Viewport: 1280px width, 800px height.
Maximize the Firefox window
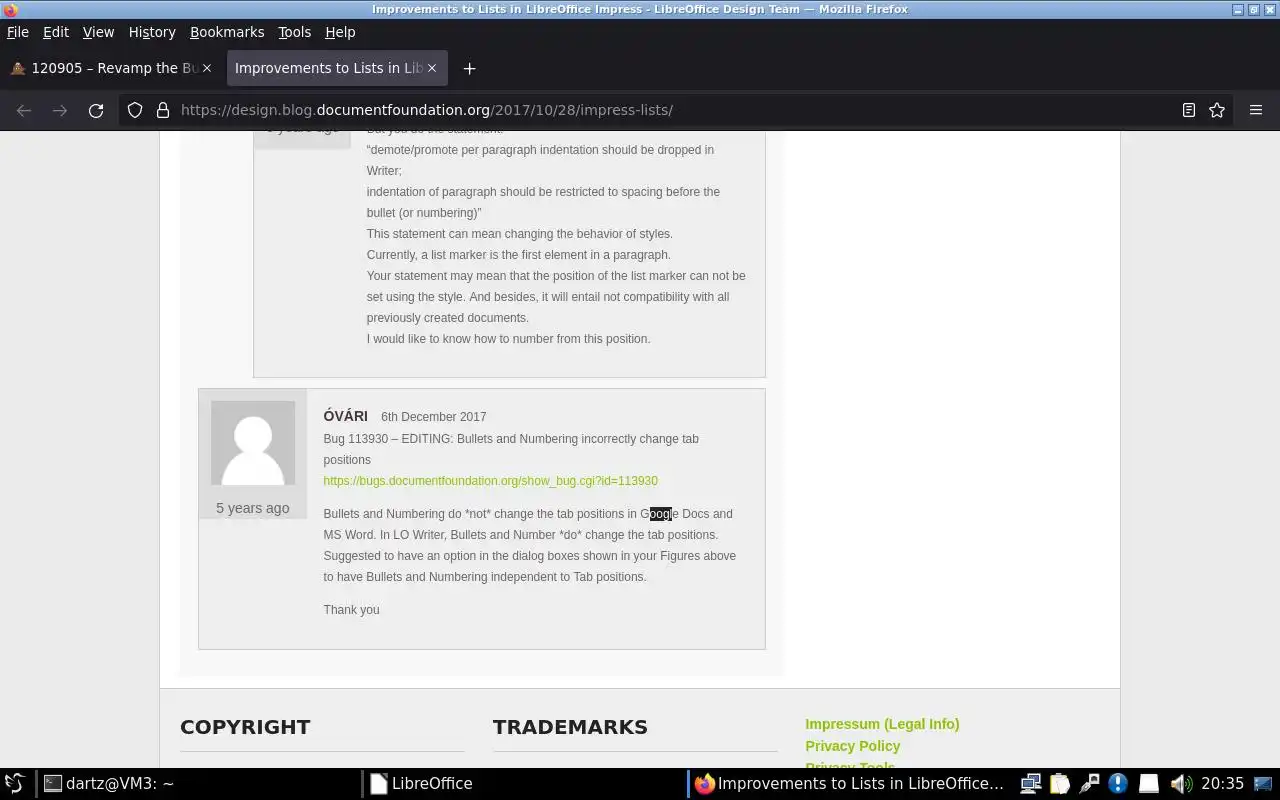[1254, 9]
